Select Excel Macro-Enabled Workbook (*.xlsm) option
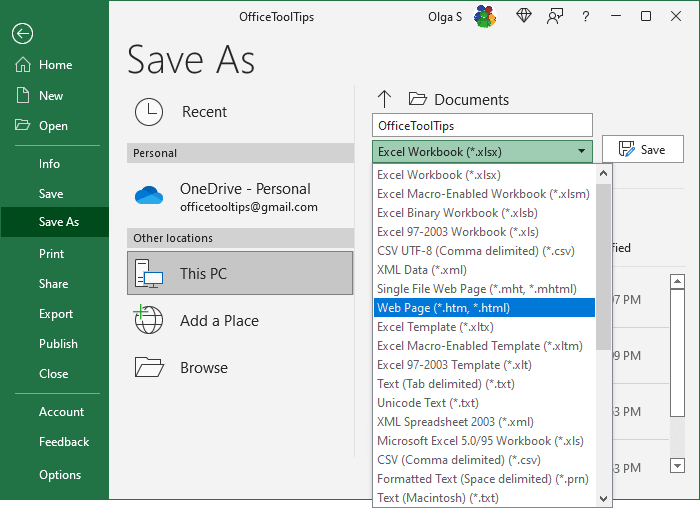This screenshot has width=700, height=508. point(484,194)
